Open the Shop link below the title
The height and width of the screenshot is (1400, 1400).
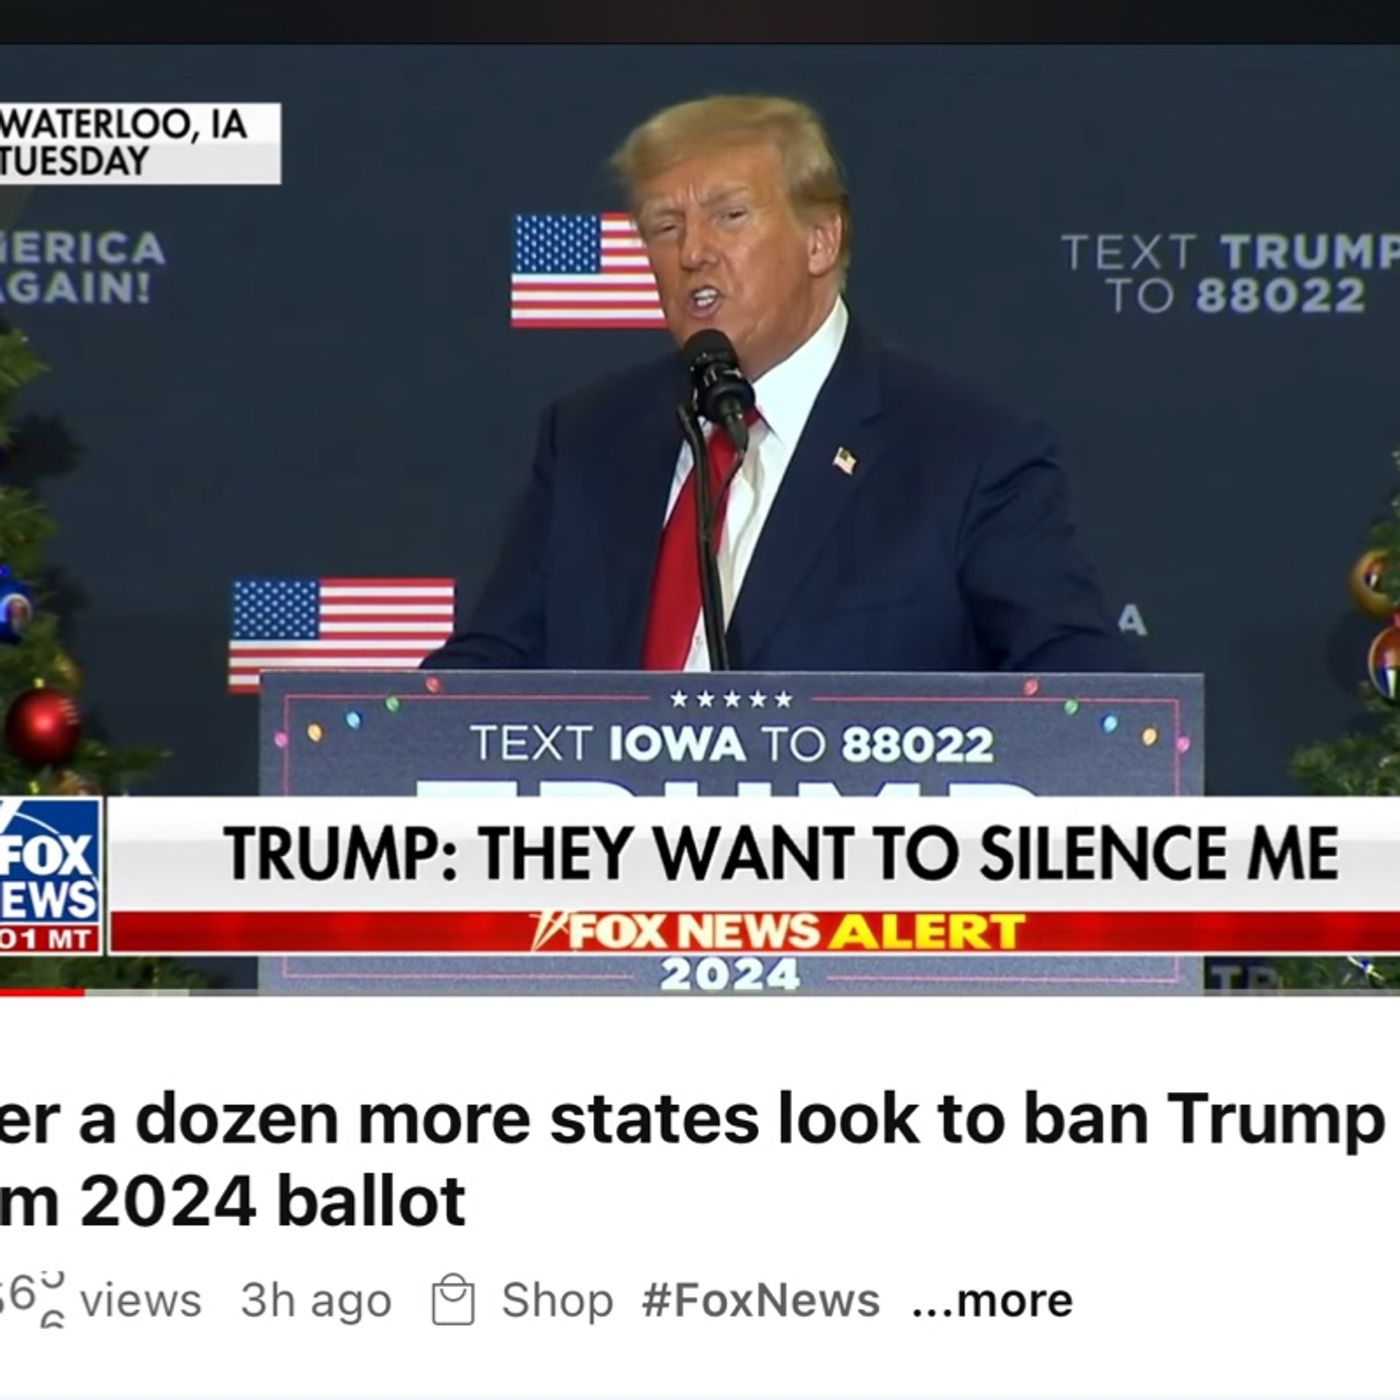557,1300
